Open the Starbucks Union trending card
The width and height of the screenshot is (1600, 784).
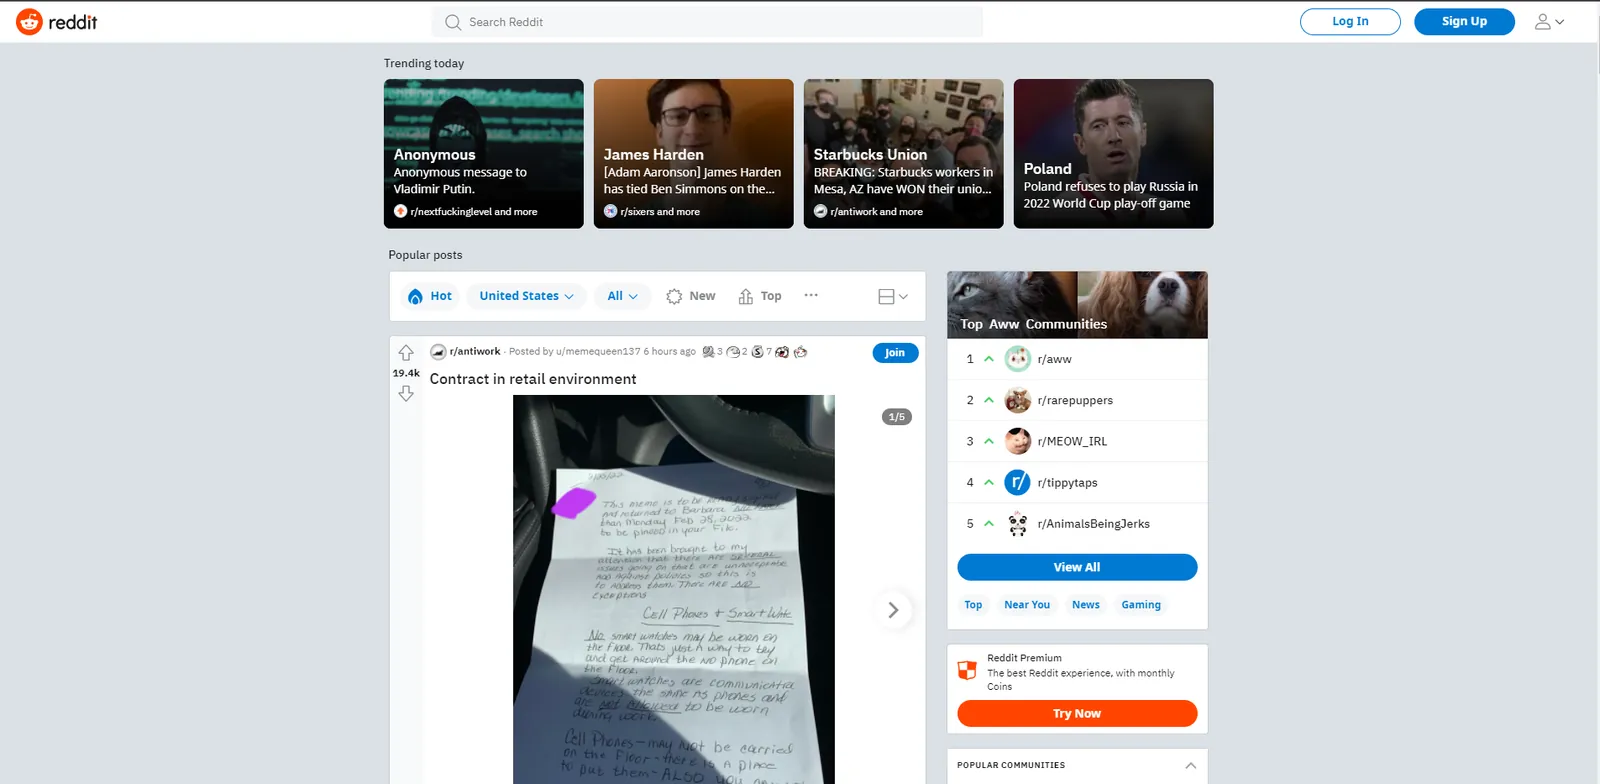tap(904, 154)
